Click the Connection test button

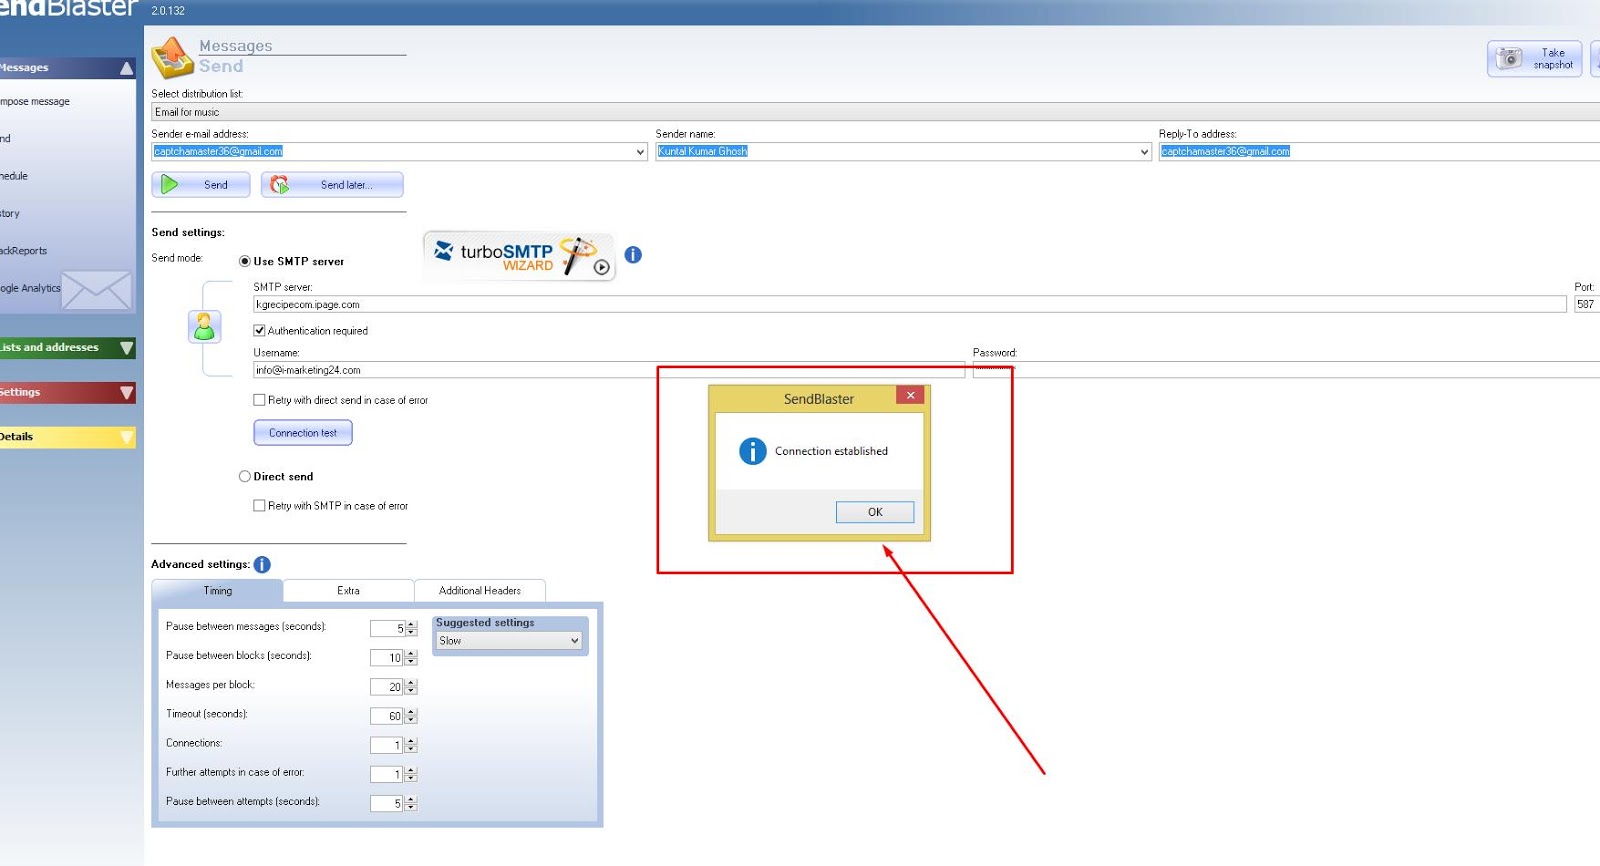(303, 433)
